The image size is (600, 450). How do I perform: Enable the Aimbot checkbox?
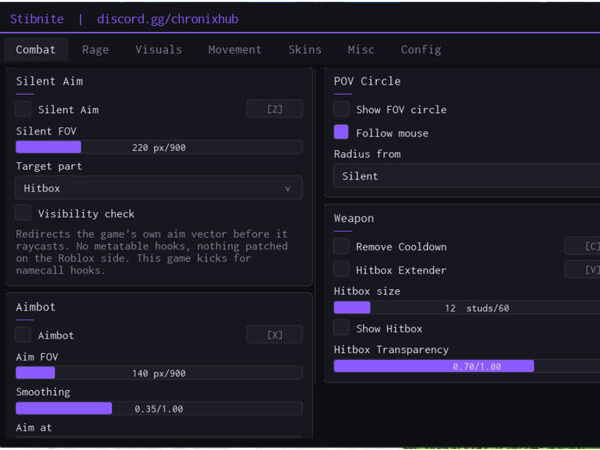23,335
